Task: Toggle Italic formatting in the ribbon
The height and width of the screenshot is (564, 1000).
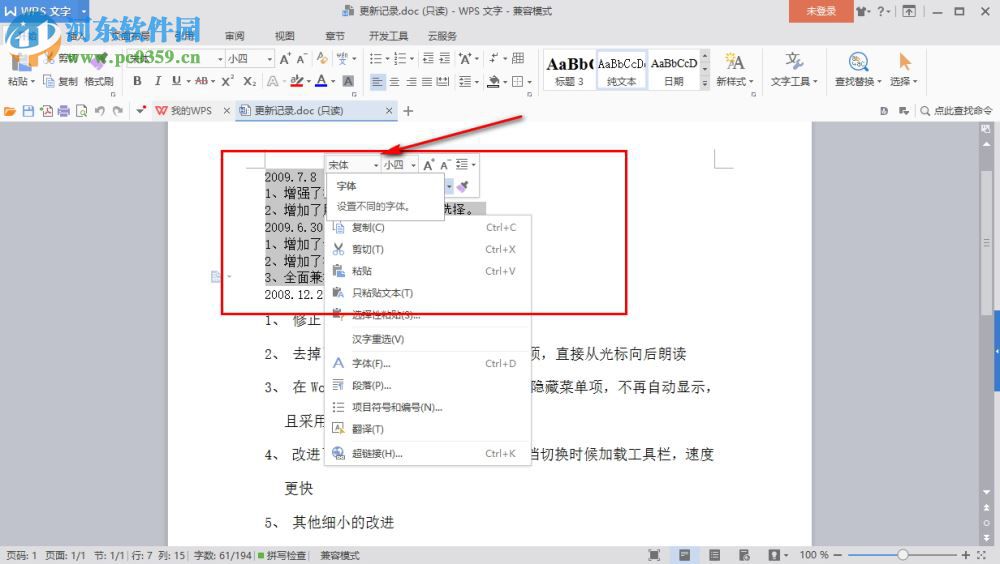Action: coord(158,81)
